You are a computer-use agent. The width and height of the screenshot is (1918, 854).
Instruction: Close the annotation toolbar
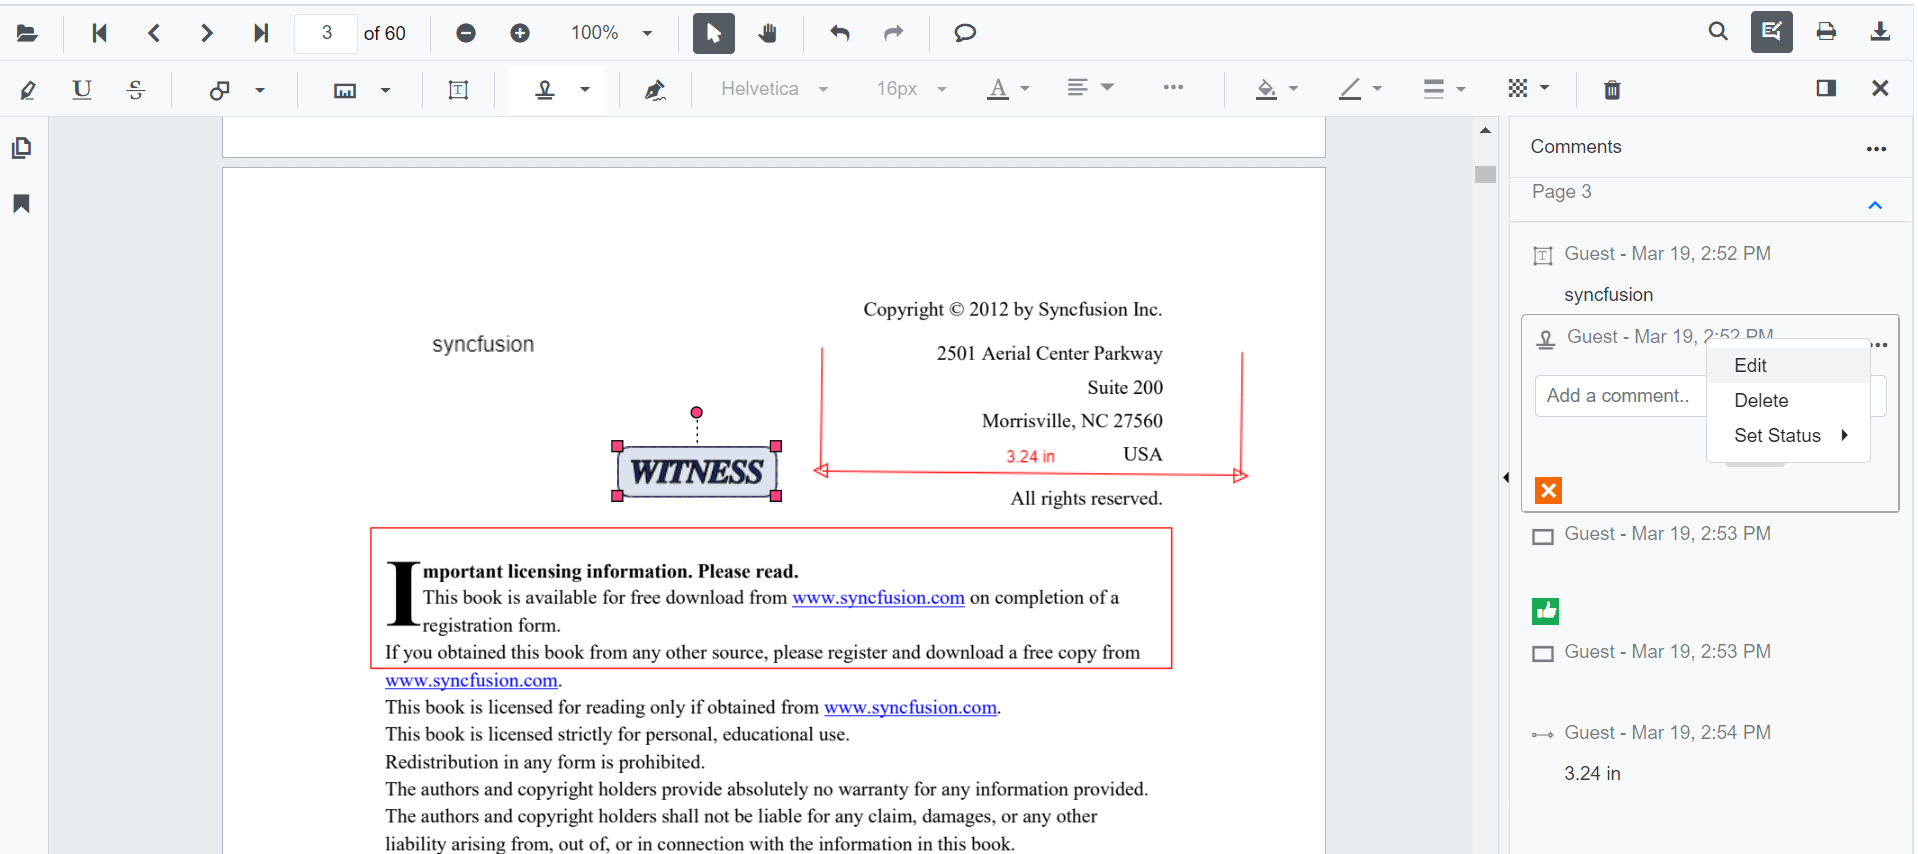tap(1880, 88)
